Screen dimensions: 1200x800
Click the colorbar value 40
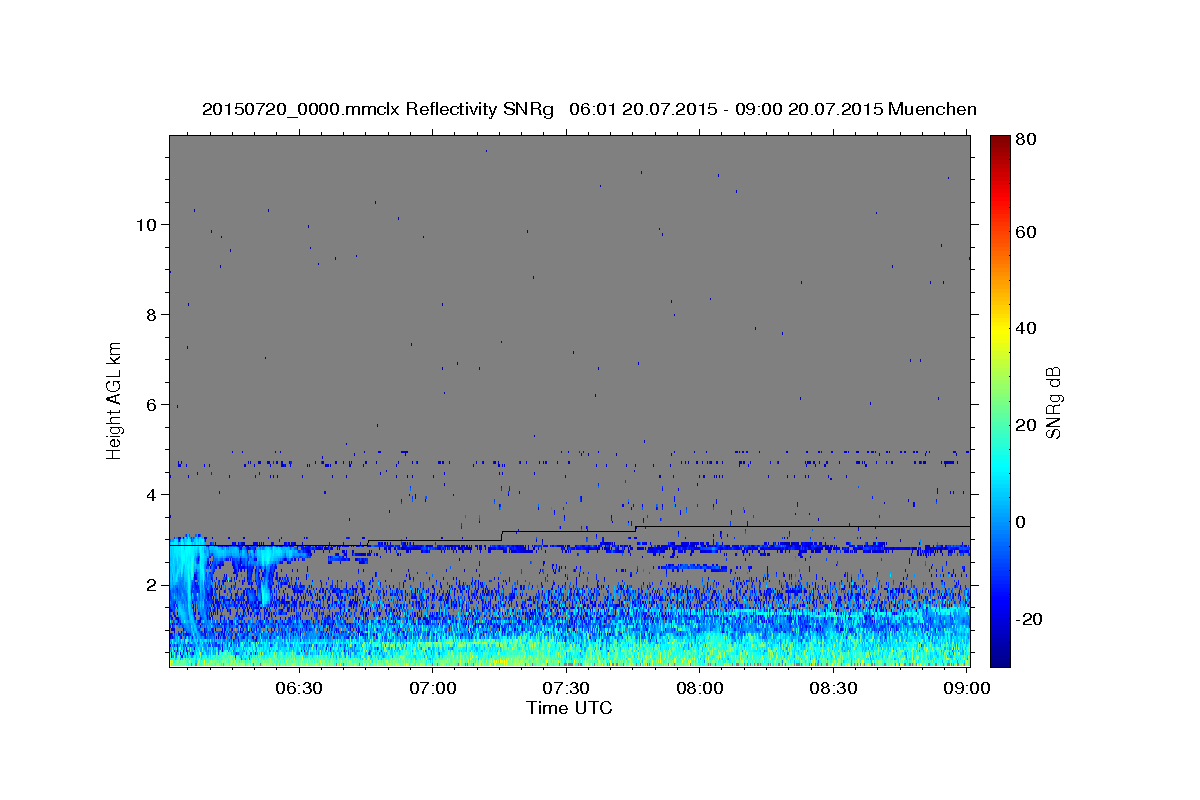click(x=1027, y=328)
